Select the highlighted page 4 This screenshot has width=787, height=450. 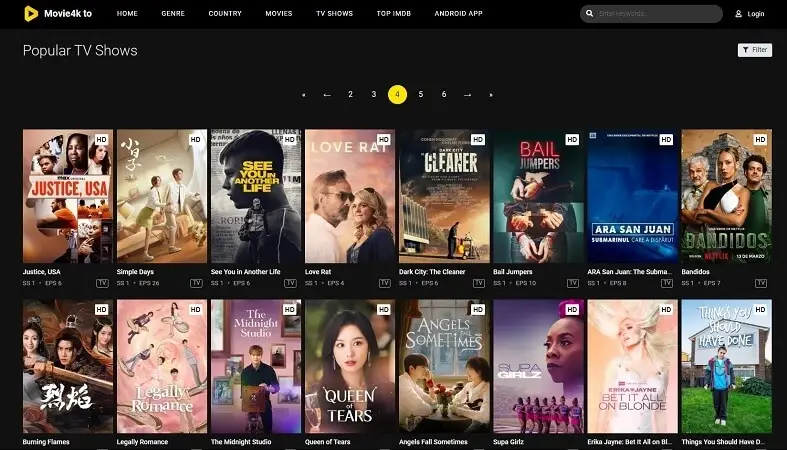pos(397,94)
